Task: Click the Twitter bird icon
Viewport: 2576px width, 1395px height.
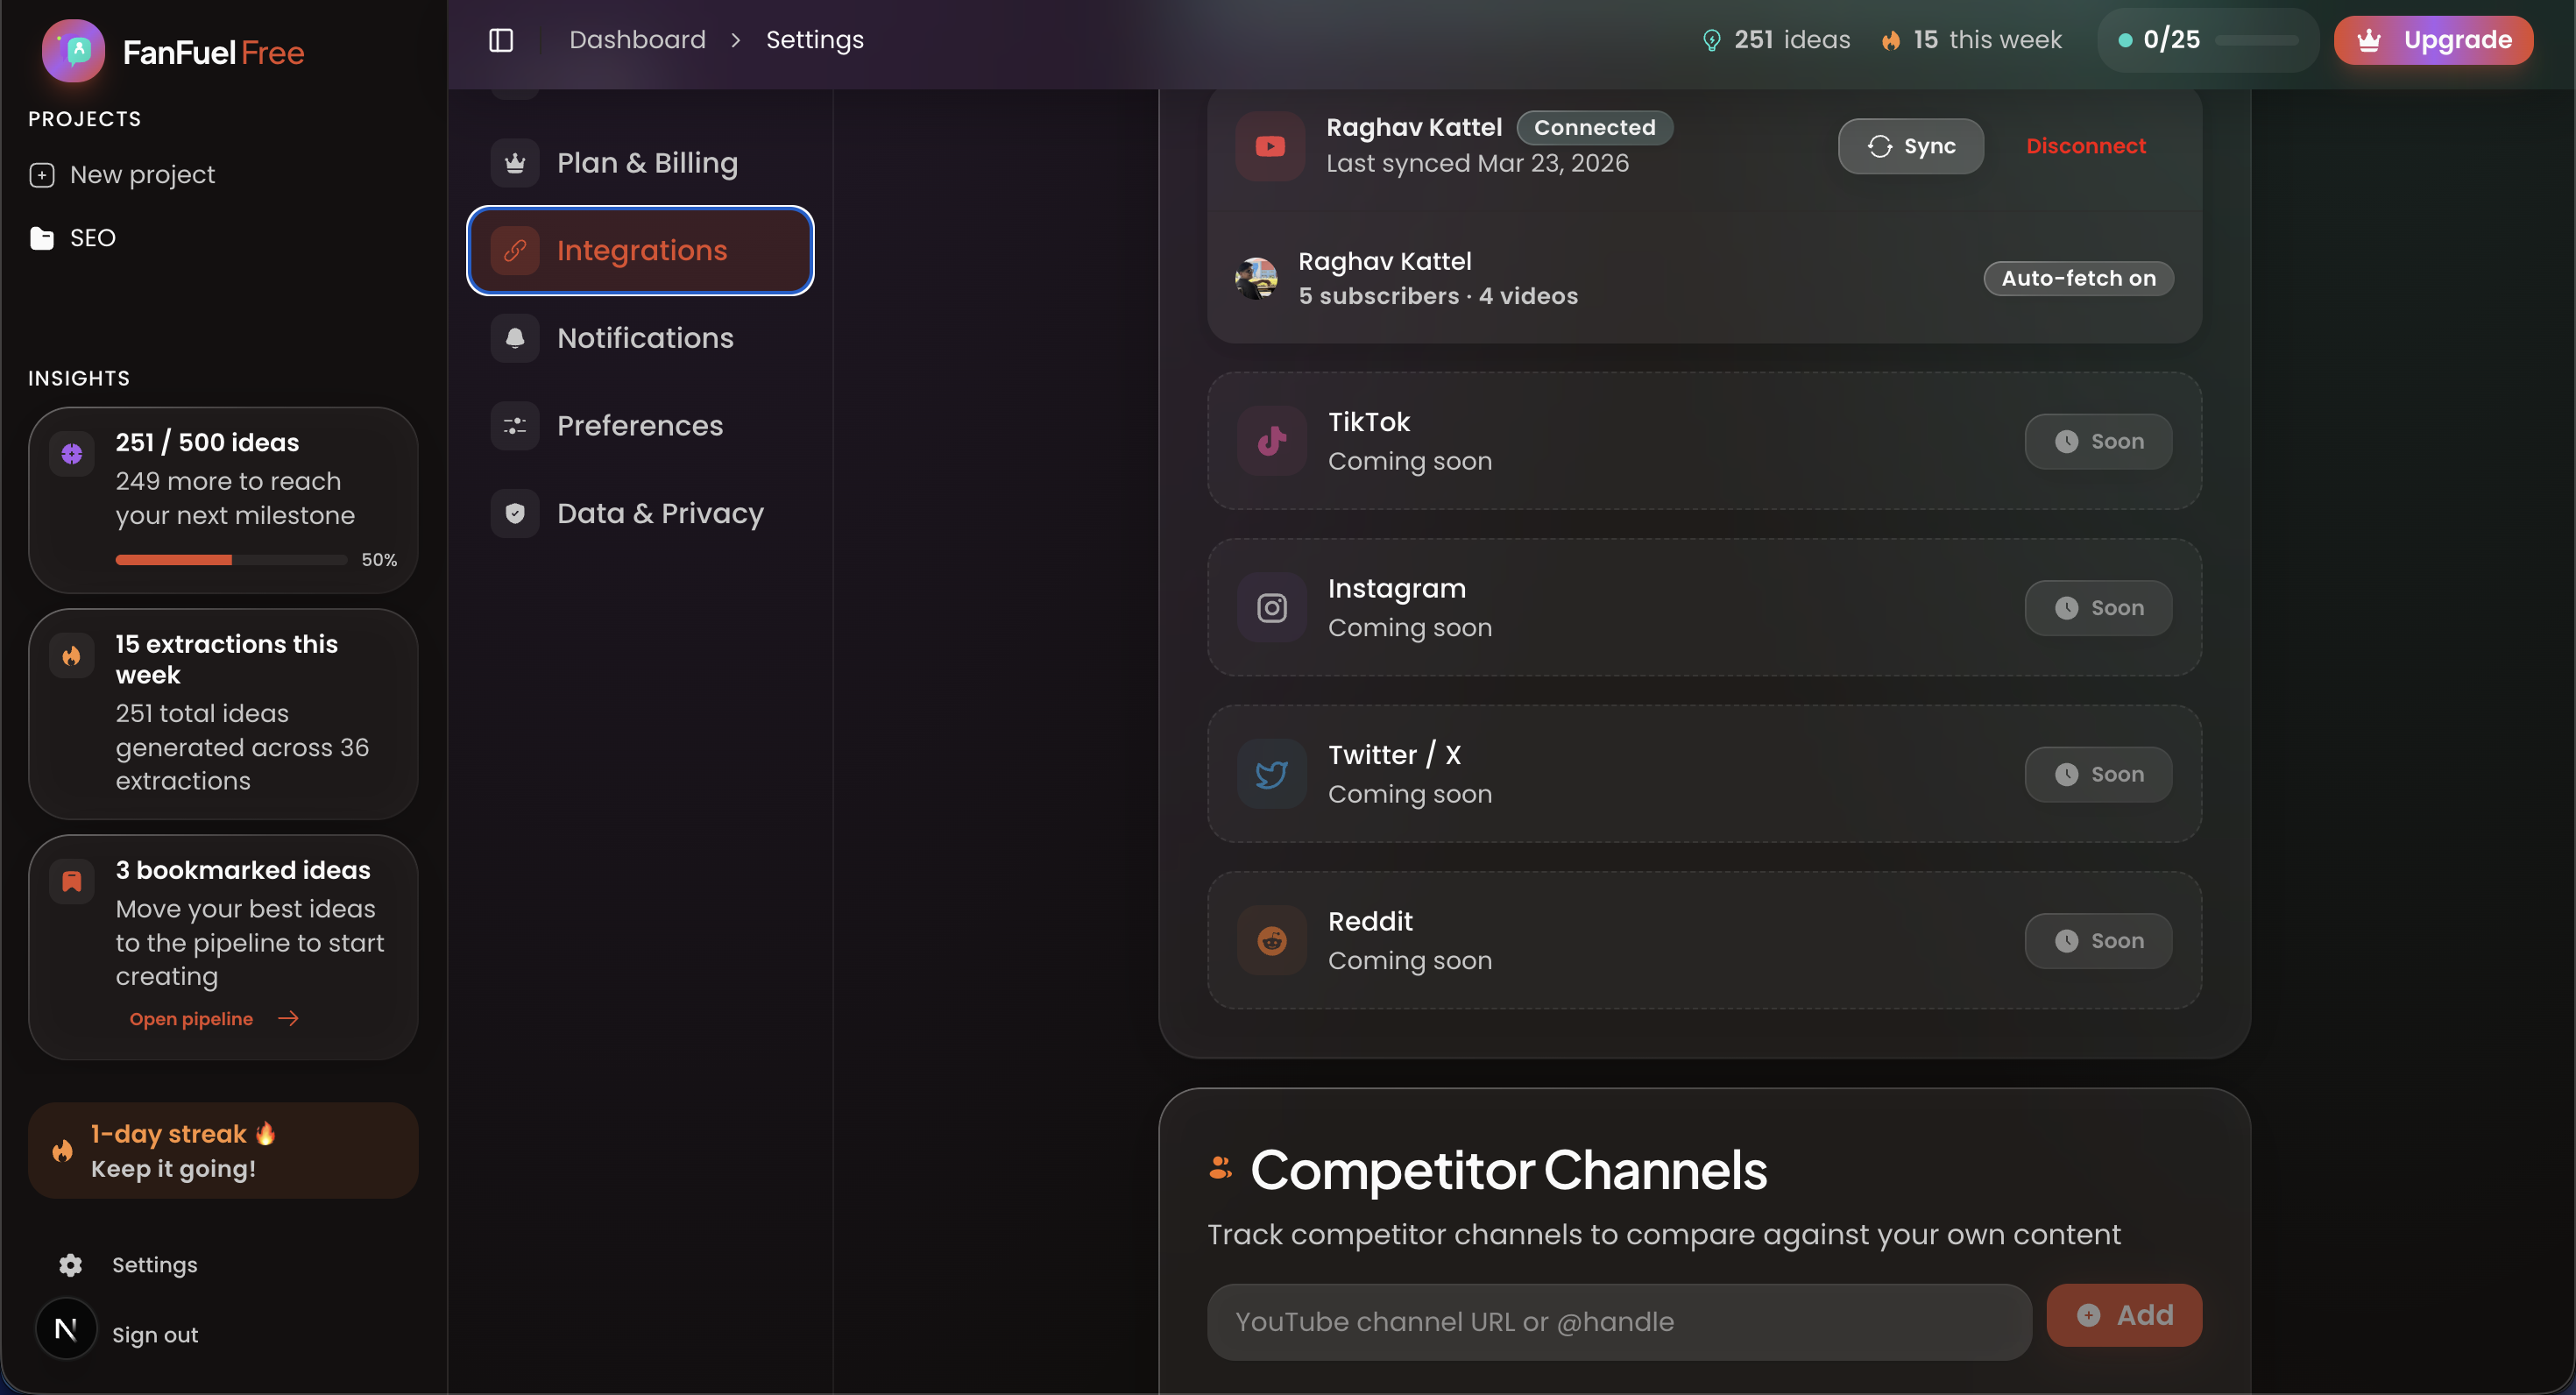Action: pyautogui.click(x=1271, y=774)
